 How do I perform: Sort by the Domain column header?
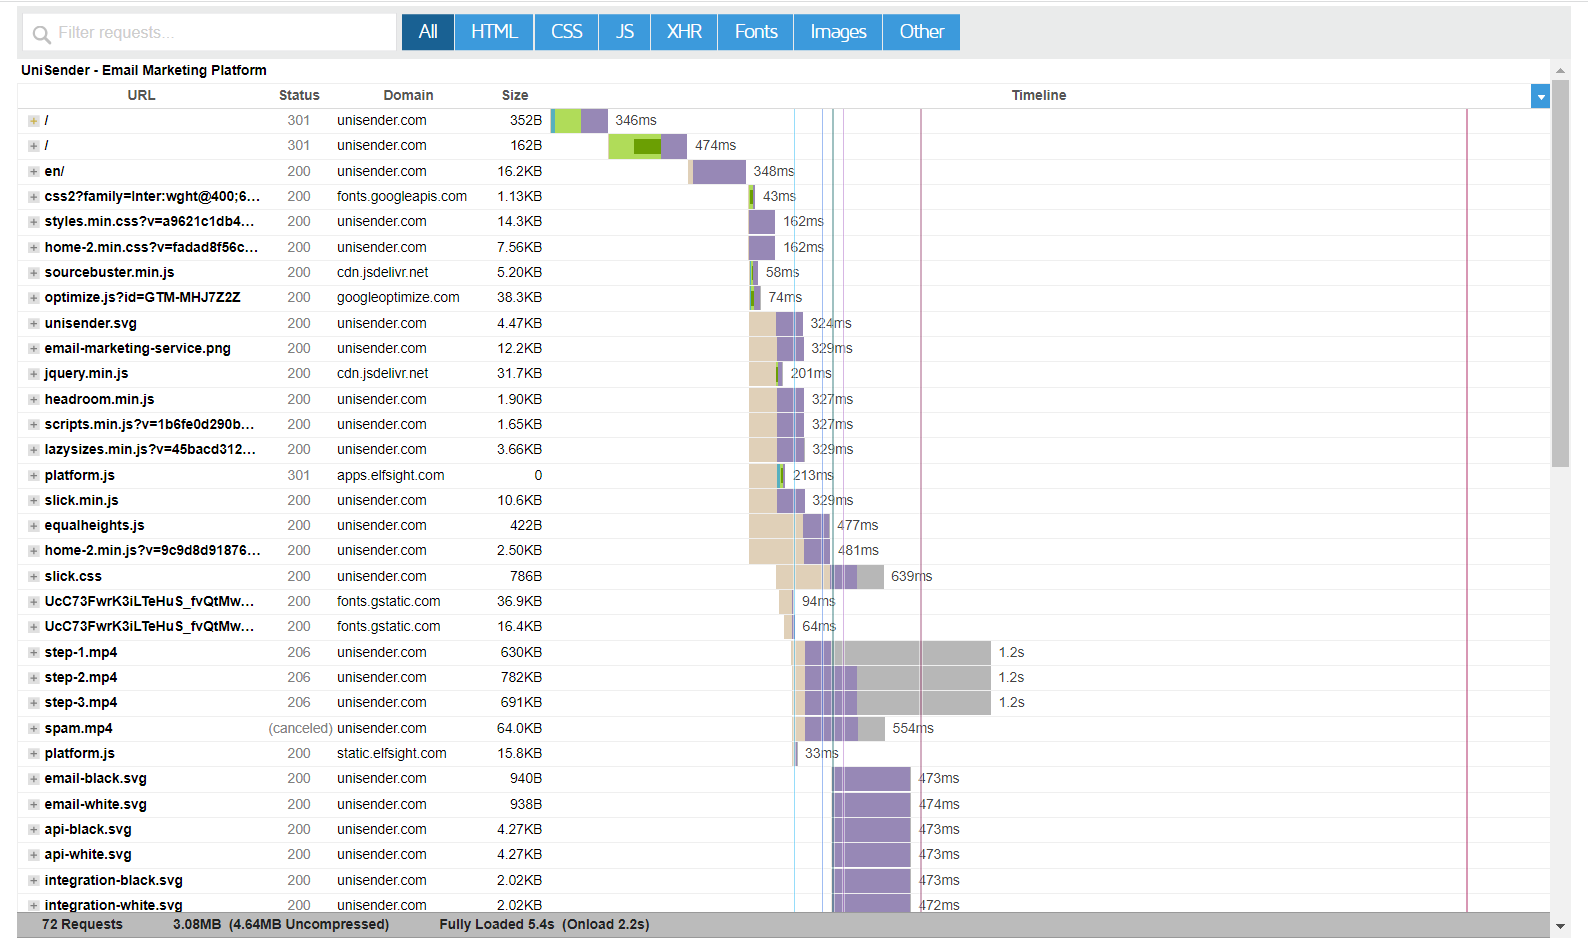[x=408, y=95]
